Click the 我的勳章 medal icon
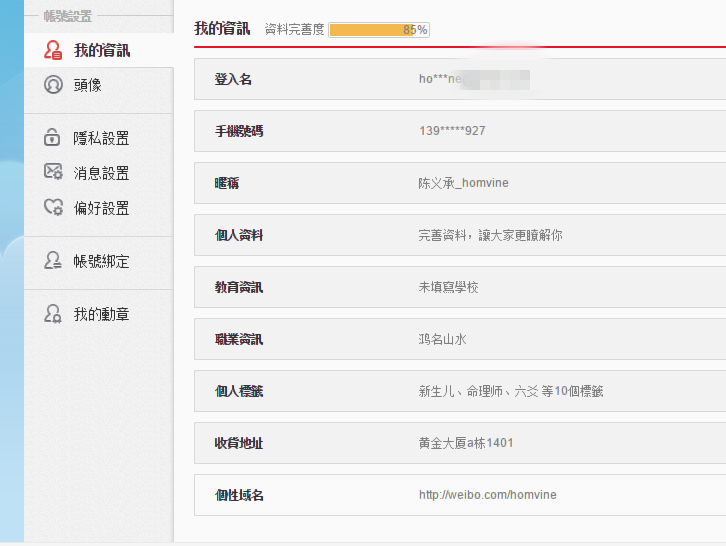Viewport: 726px width, 546px height. (x=54, y=314)
